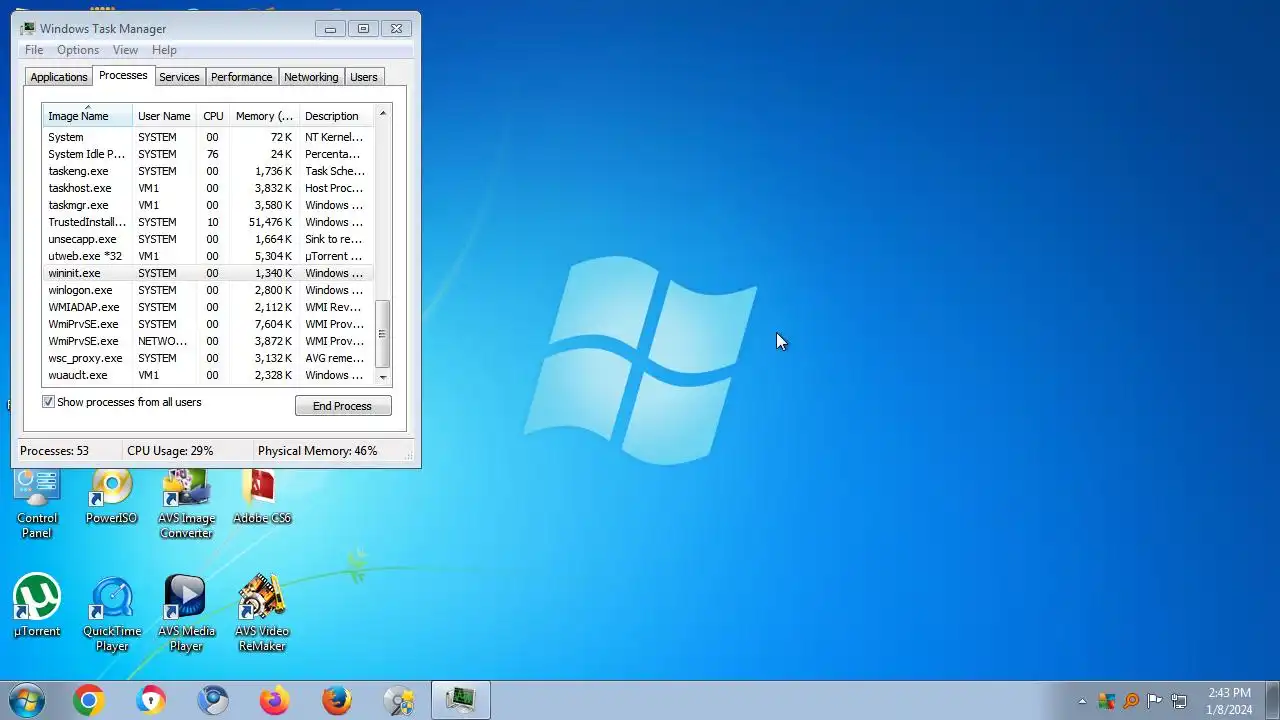The height and width of the screenshot is (720, 1280).
Task: Select the unsecapp.exe row
Action: (x=208, y=239)
